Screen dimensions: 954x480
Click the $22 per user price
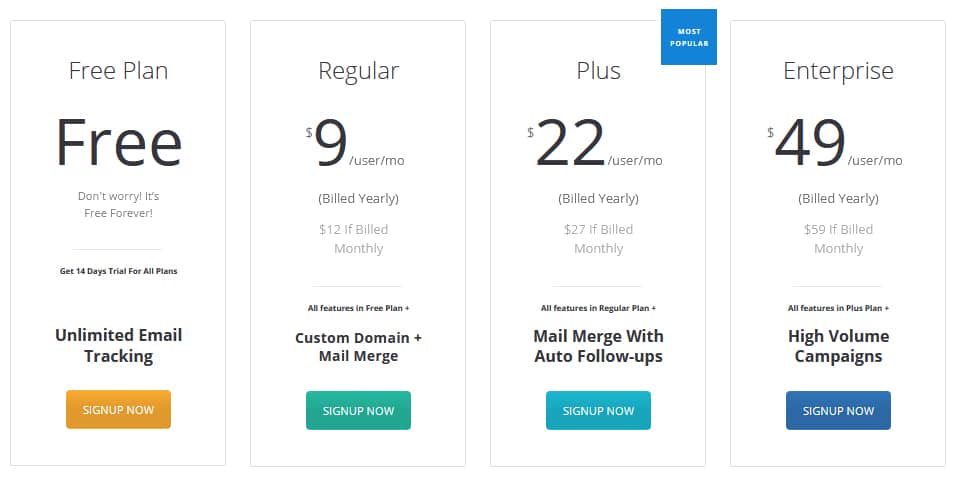595,144
